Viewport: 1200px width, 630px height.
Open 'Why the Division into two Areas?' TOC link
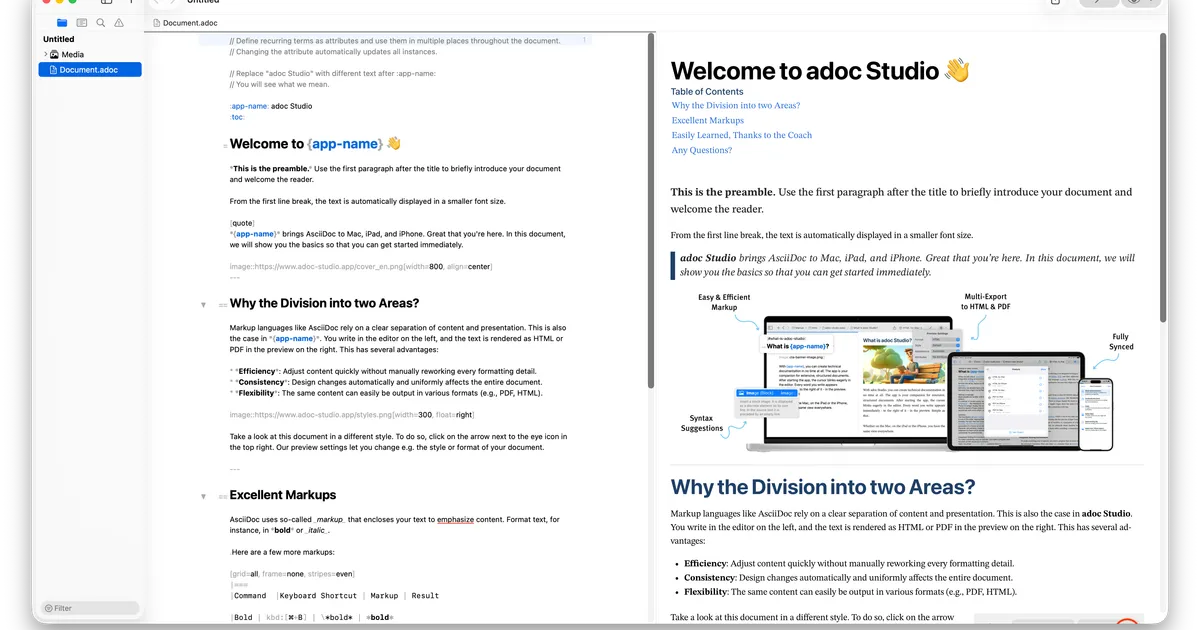tap(736, 105)
